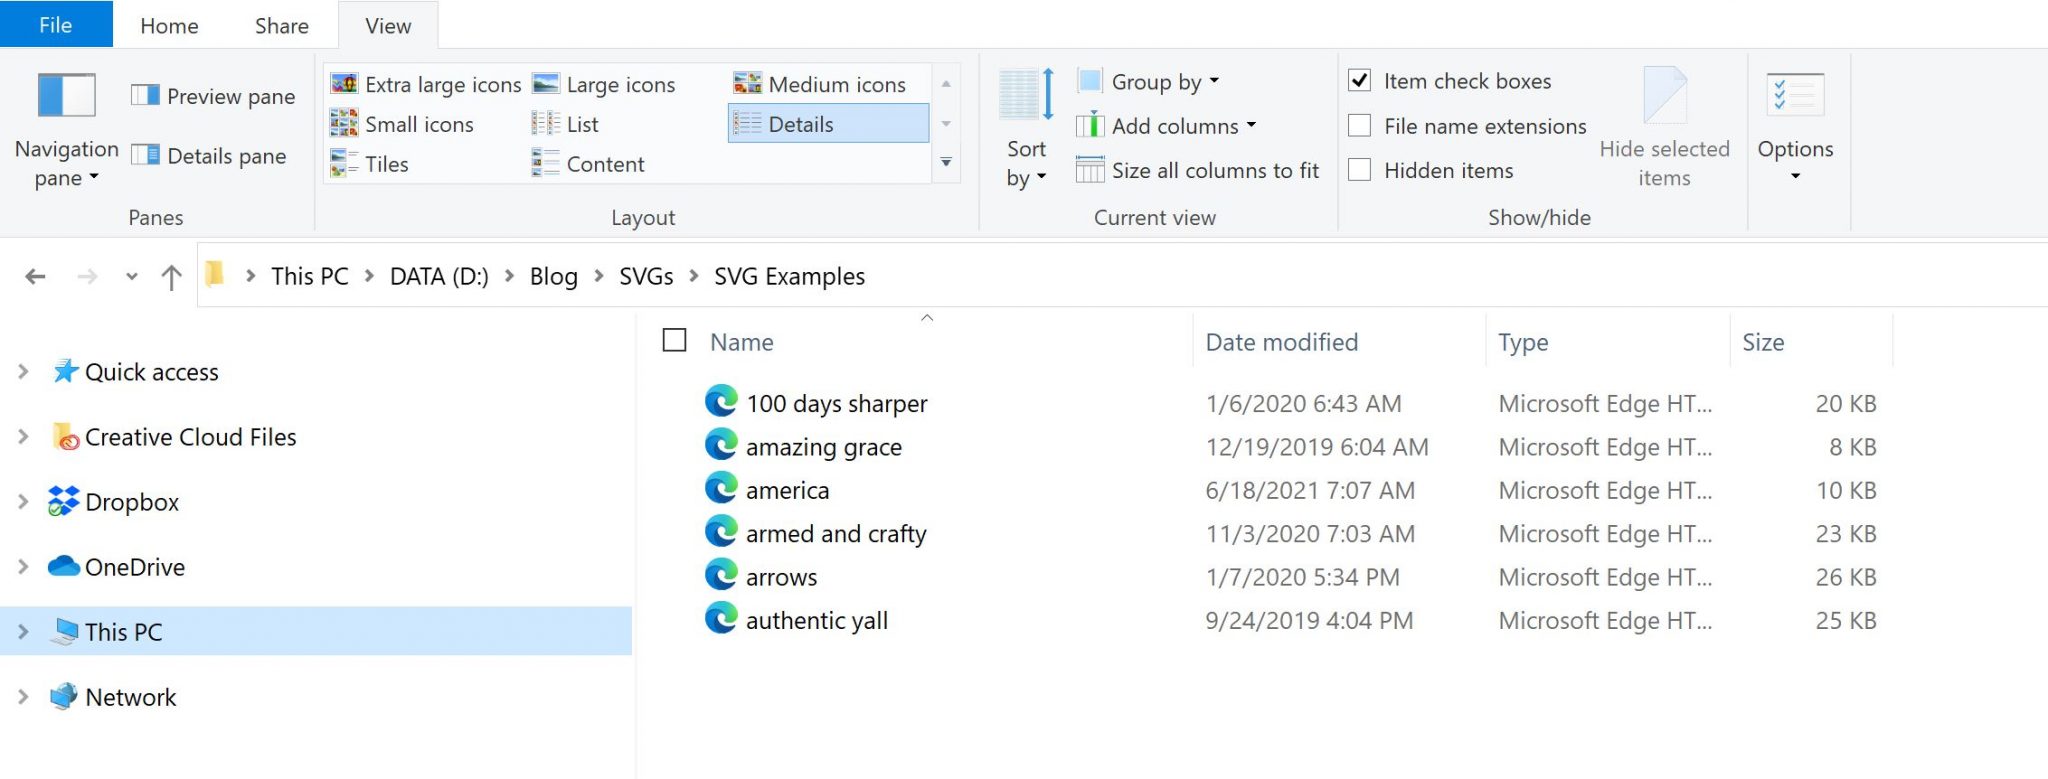The width and height of the screenshot is (2048, 779).
Task: Go back to previous folder
Action: click(36, 276)
